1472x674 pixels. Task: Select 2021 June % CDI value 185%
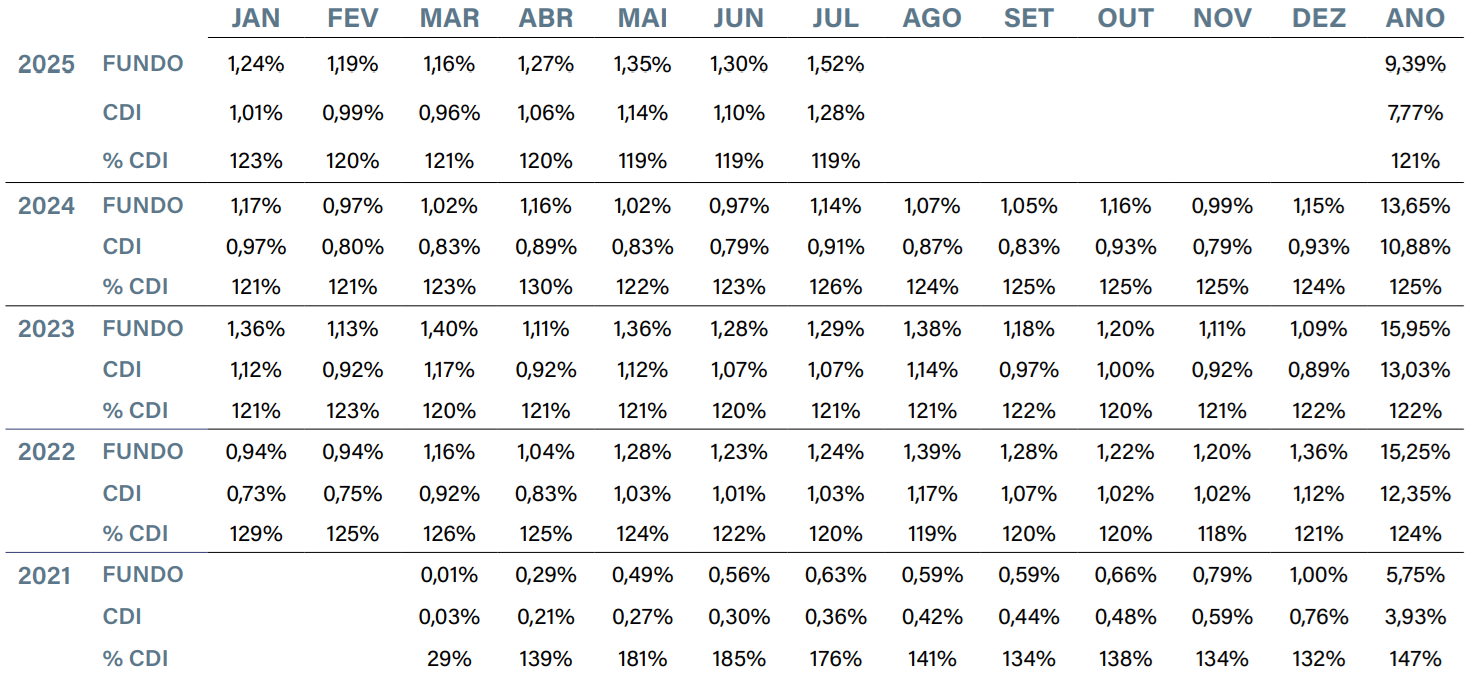[739, 659]
